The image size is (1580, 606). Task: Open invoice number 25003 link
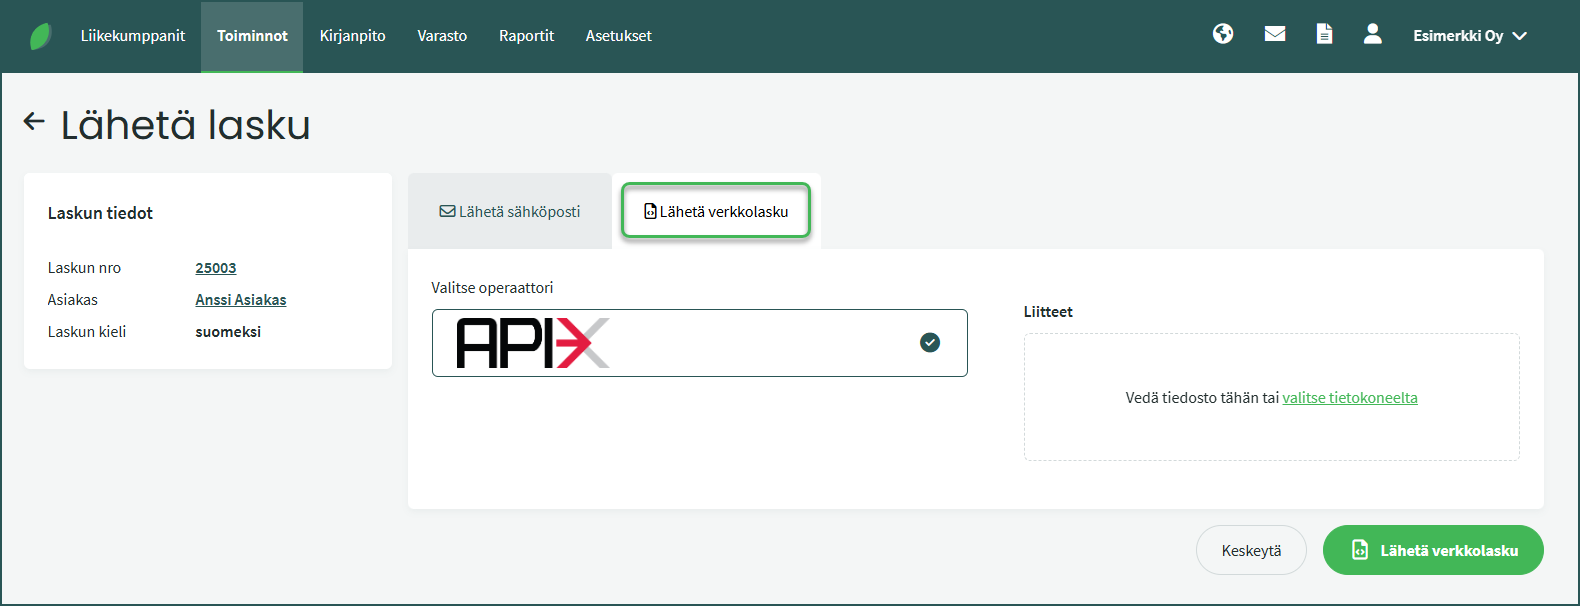coord(216,268)
